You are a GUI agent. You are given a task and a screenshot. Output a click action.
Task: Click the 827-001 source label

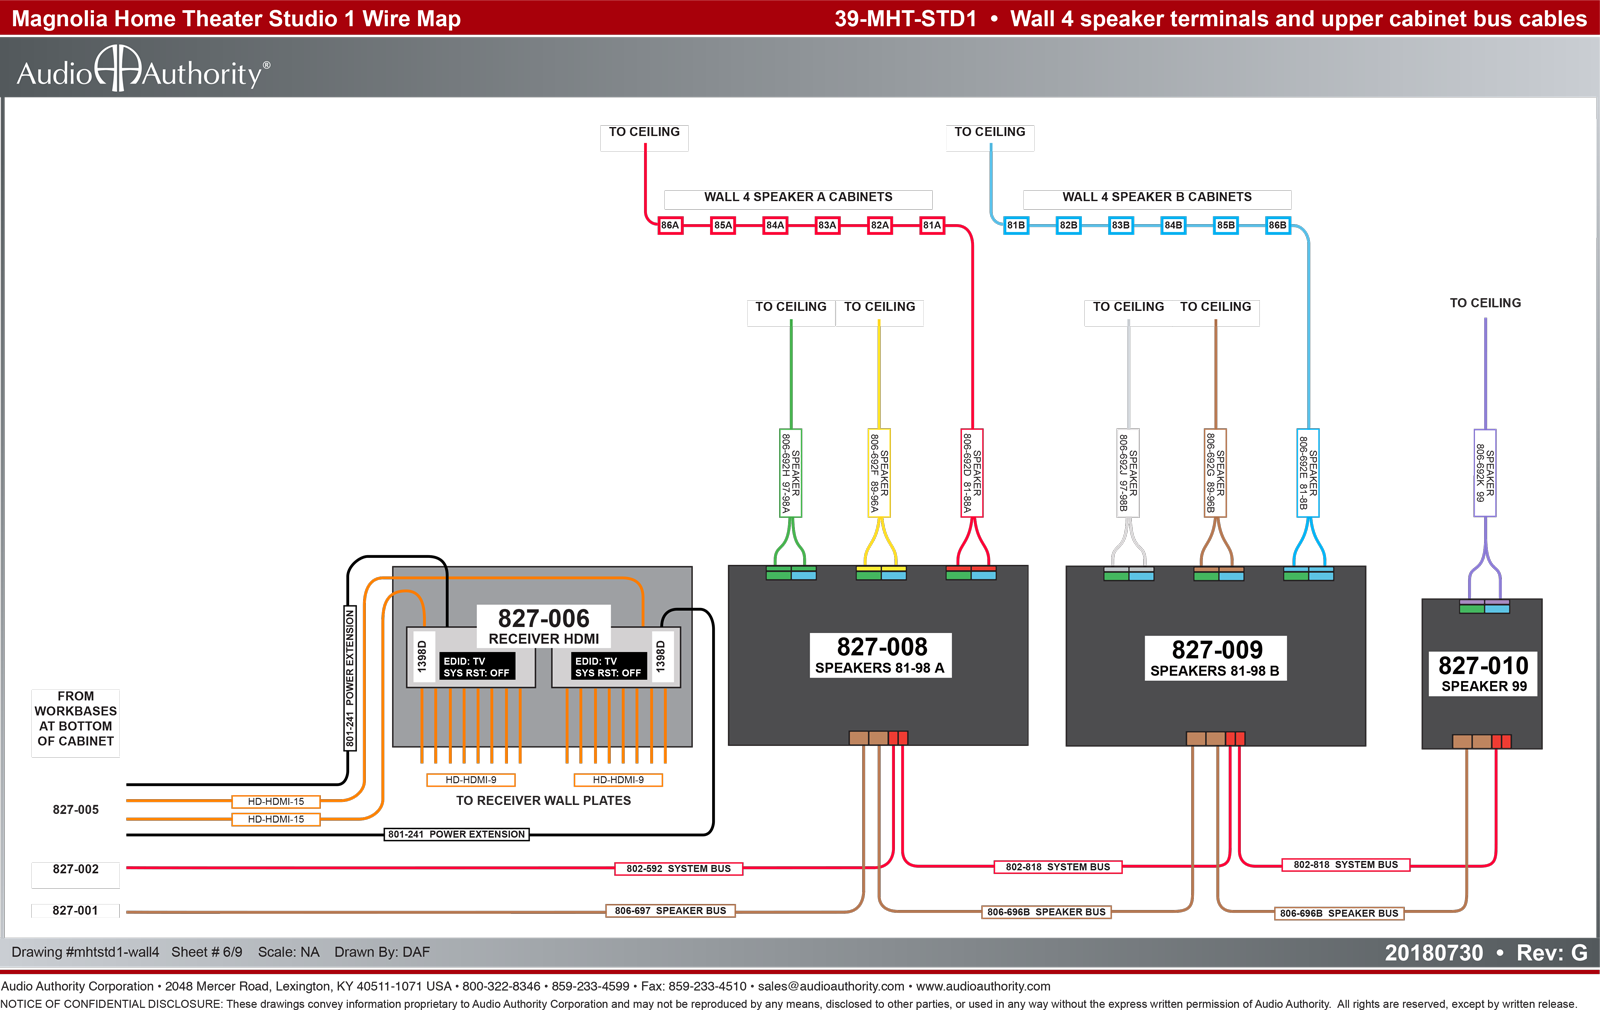(76, 911)
